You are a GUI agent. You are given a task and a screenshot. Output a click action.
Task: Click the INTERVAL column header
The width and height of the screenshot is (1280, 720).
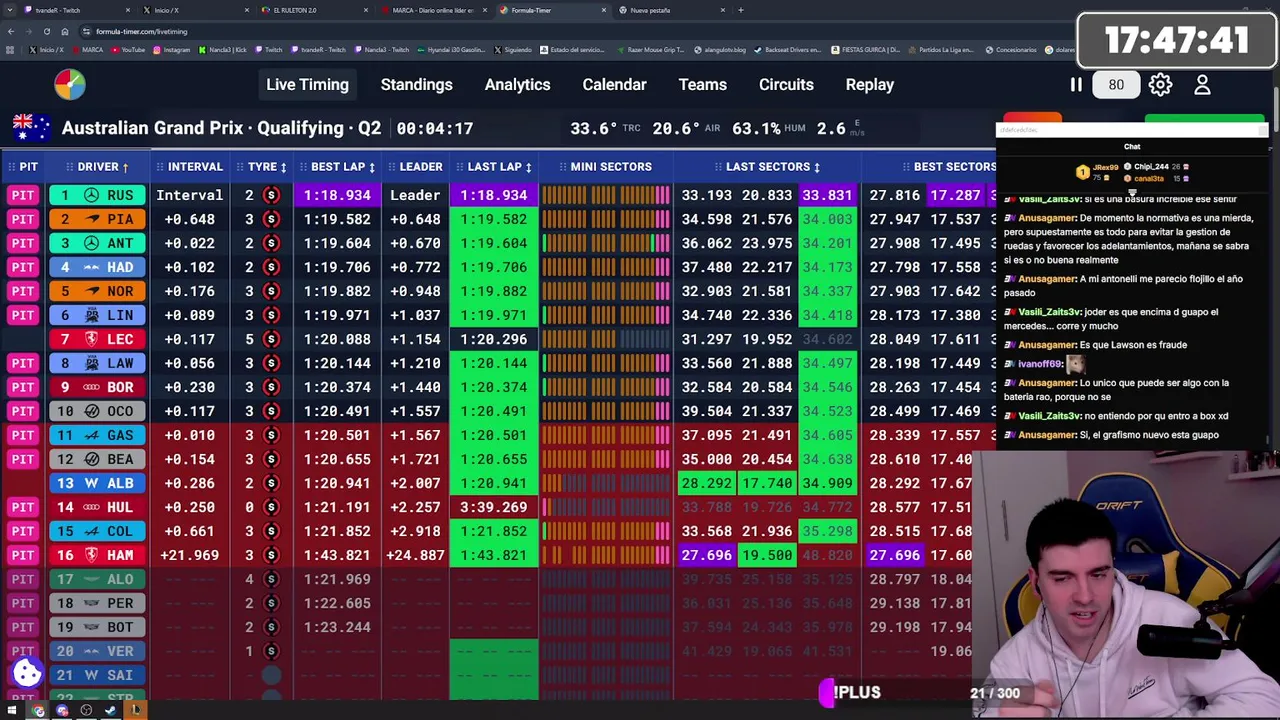click(189, 167)
